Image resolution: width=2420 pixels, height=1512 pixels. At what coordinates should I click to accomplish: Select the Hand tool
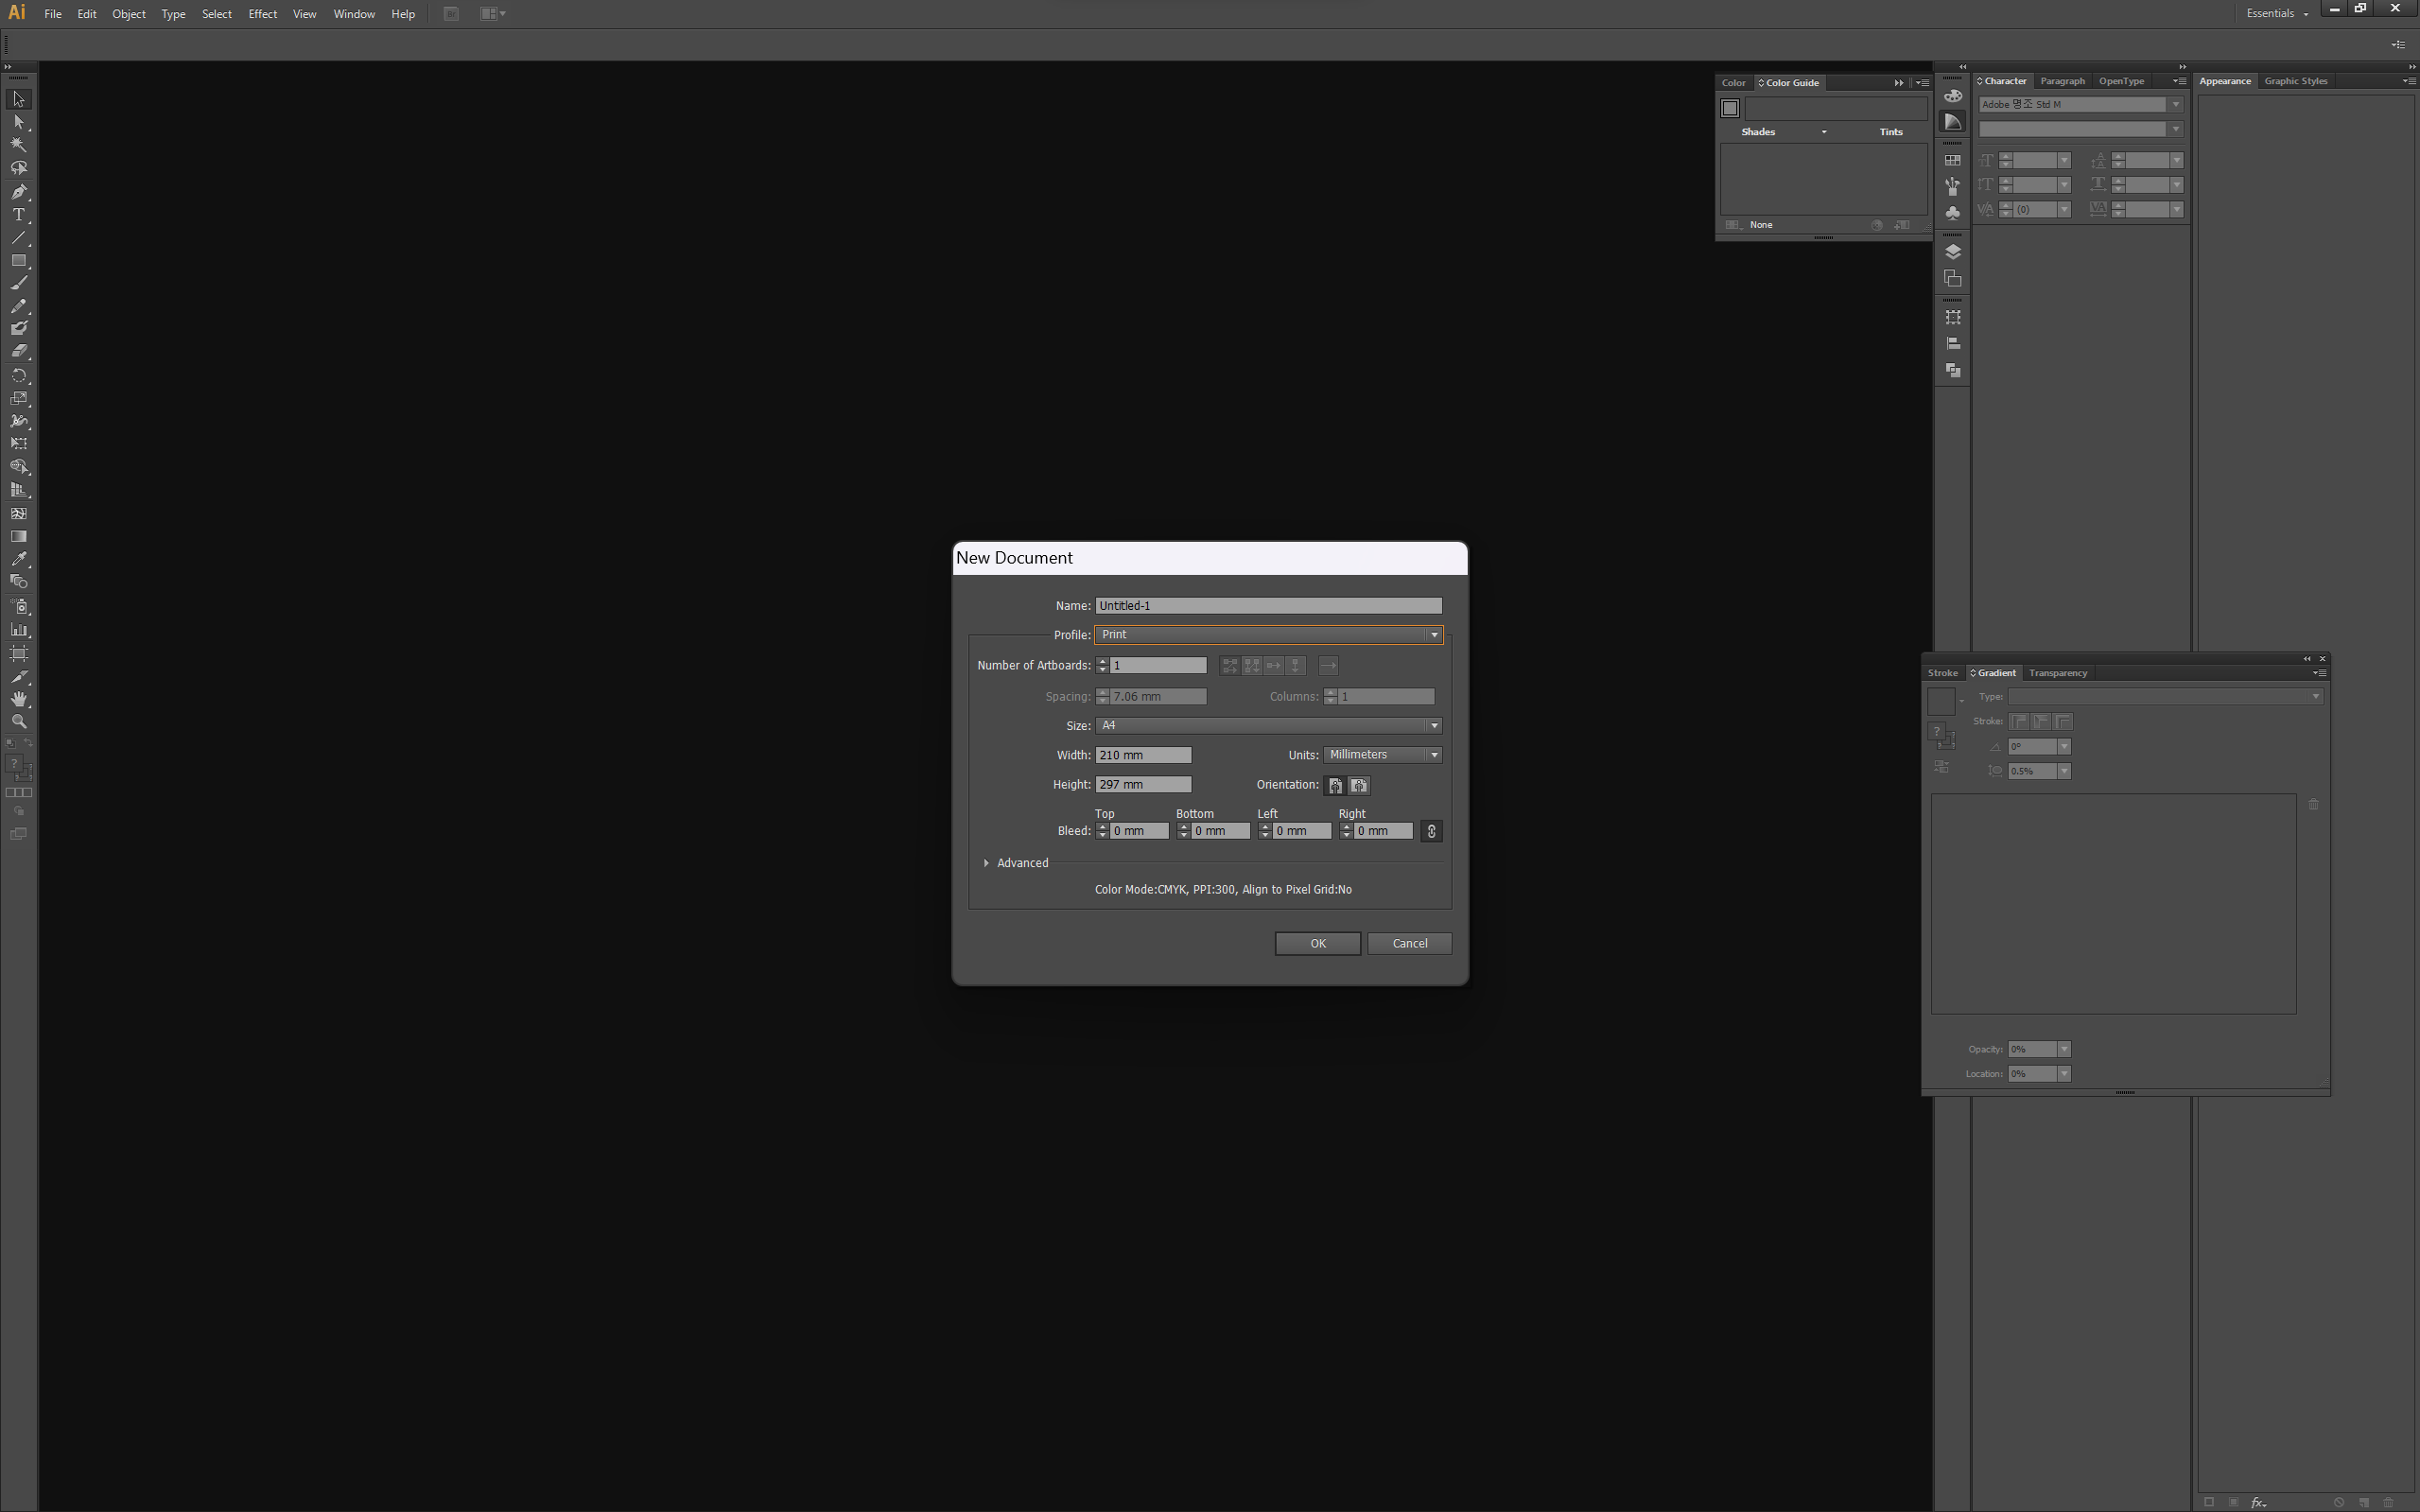(18, 698)
